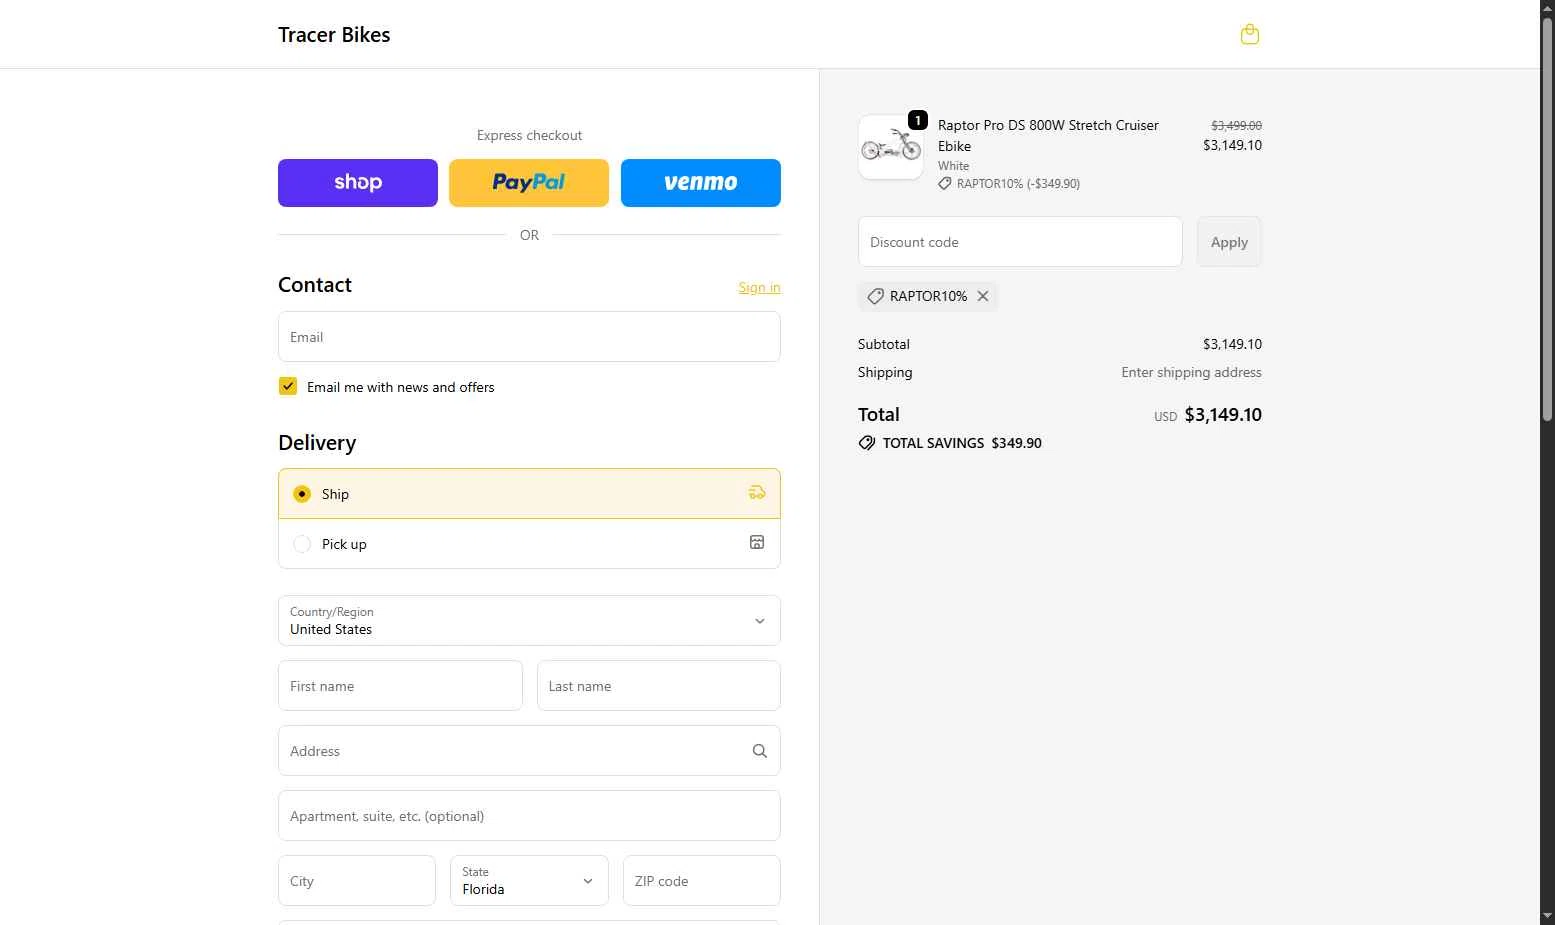This screenshot has height=925, width=1555.
Task: Click the quantity badge on product image
Action: pos(918,120)
